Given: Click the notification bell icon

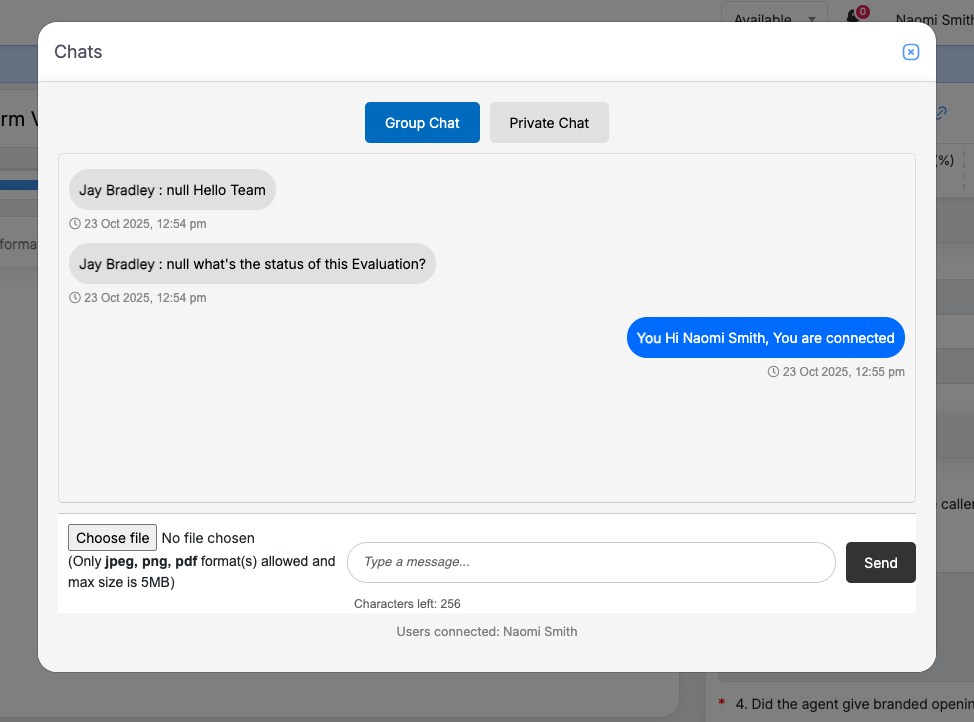Looking at the screenshot, I should click(x=853, y=17).
